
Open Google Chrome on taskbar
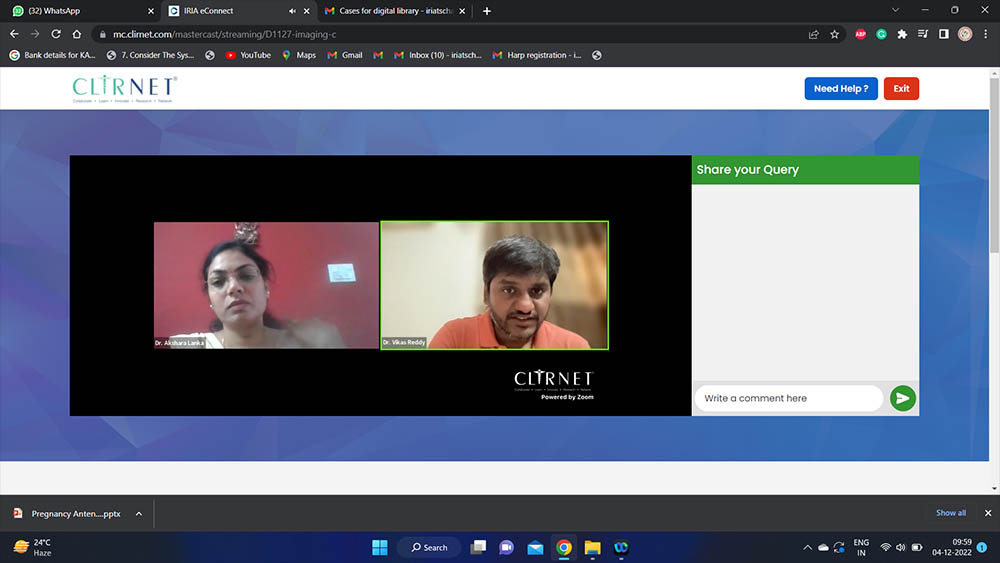564,548
